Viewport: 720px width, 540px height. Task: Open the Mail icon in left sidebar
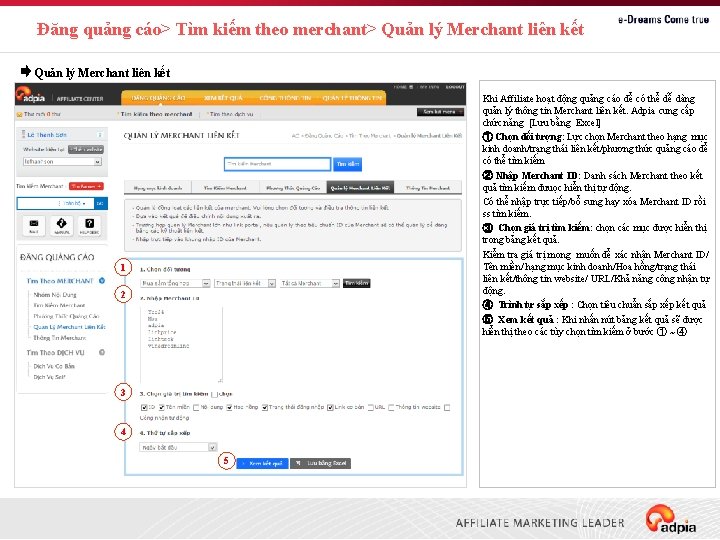34,225
